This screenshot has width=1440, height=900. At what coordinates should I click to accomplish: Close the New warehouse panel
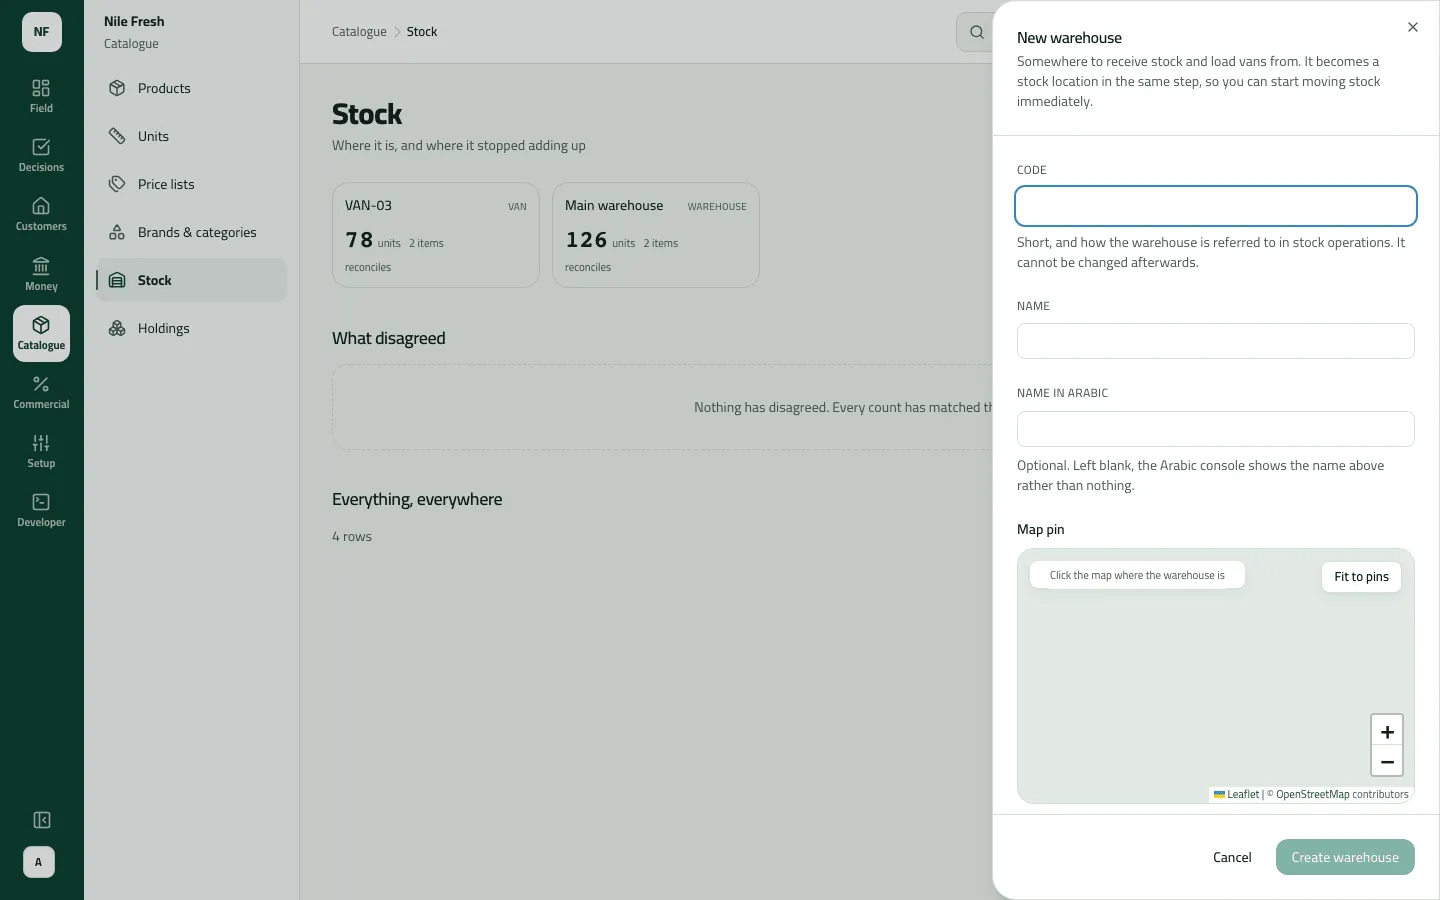[x=1413, y=27]
